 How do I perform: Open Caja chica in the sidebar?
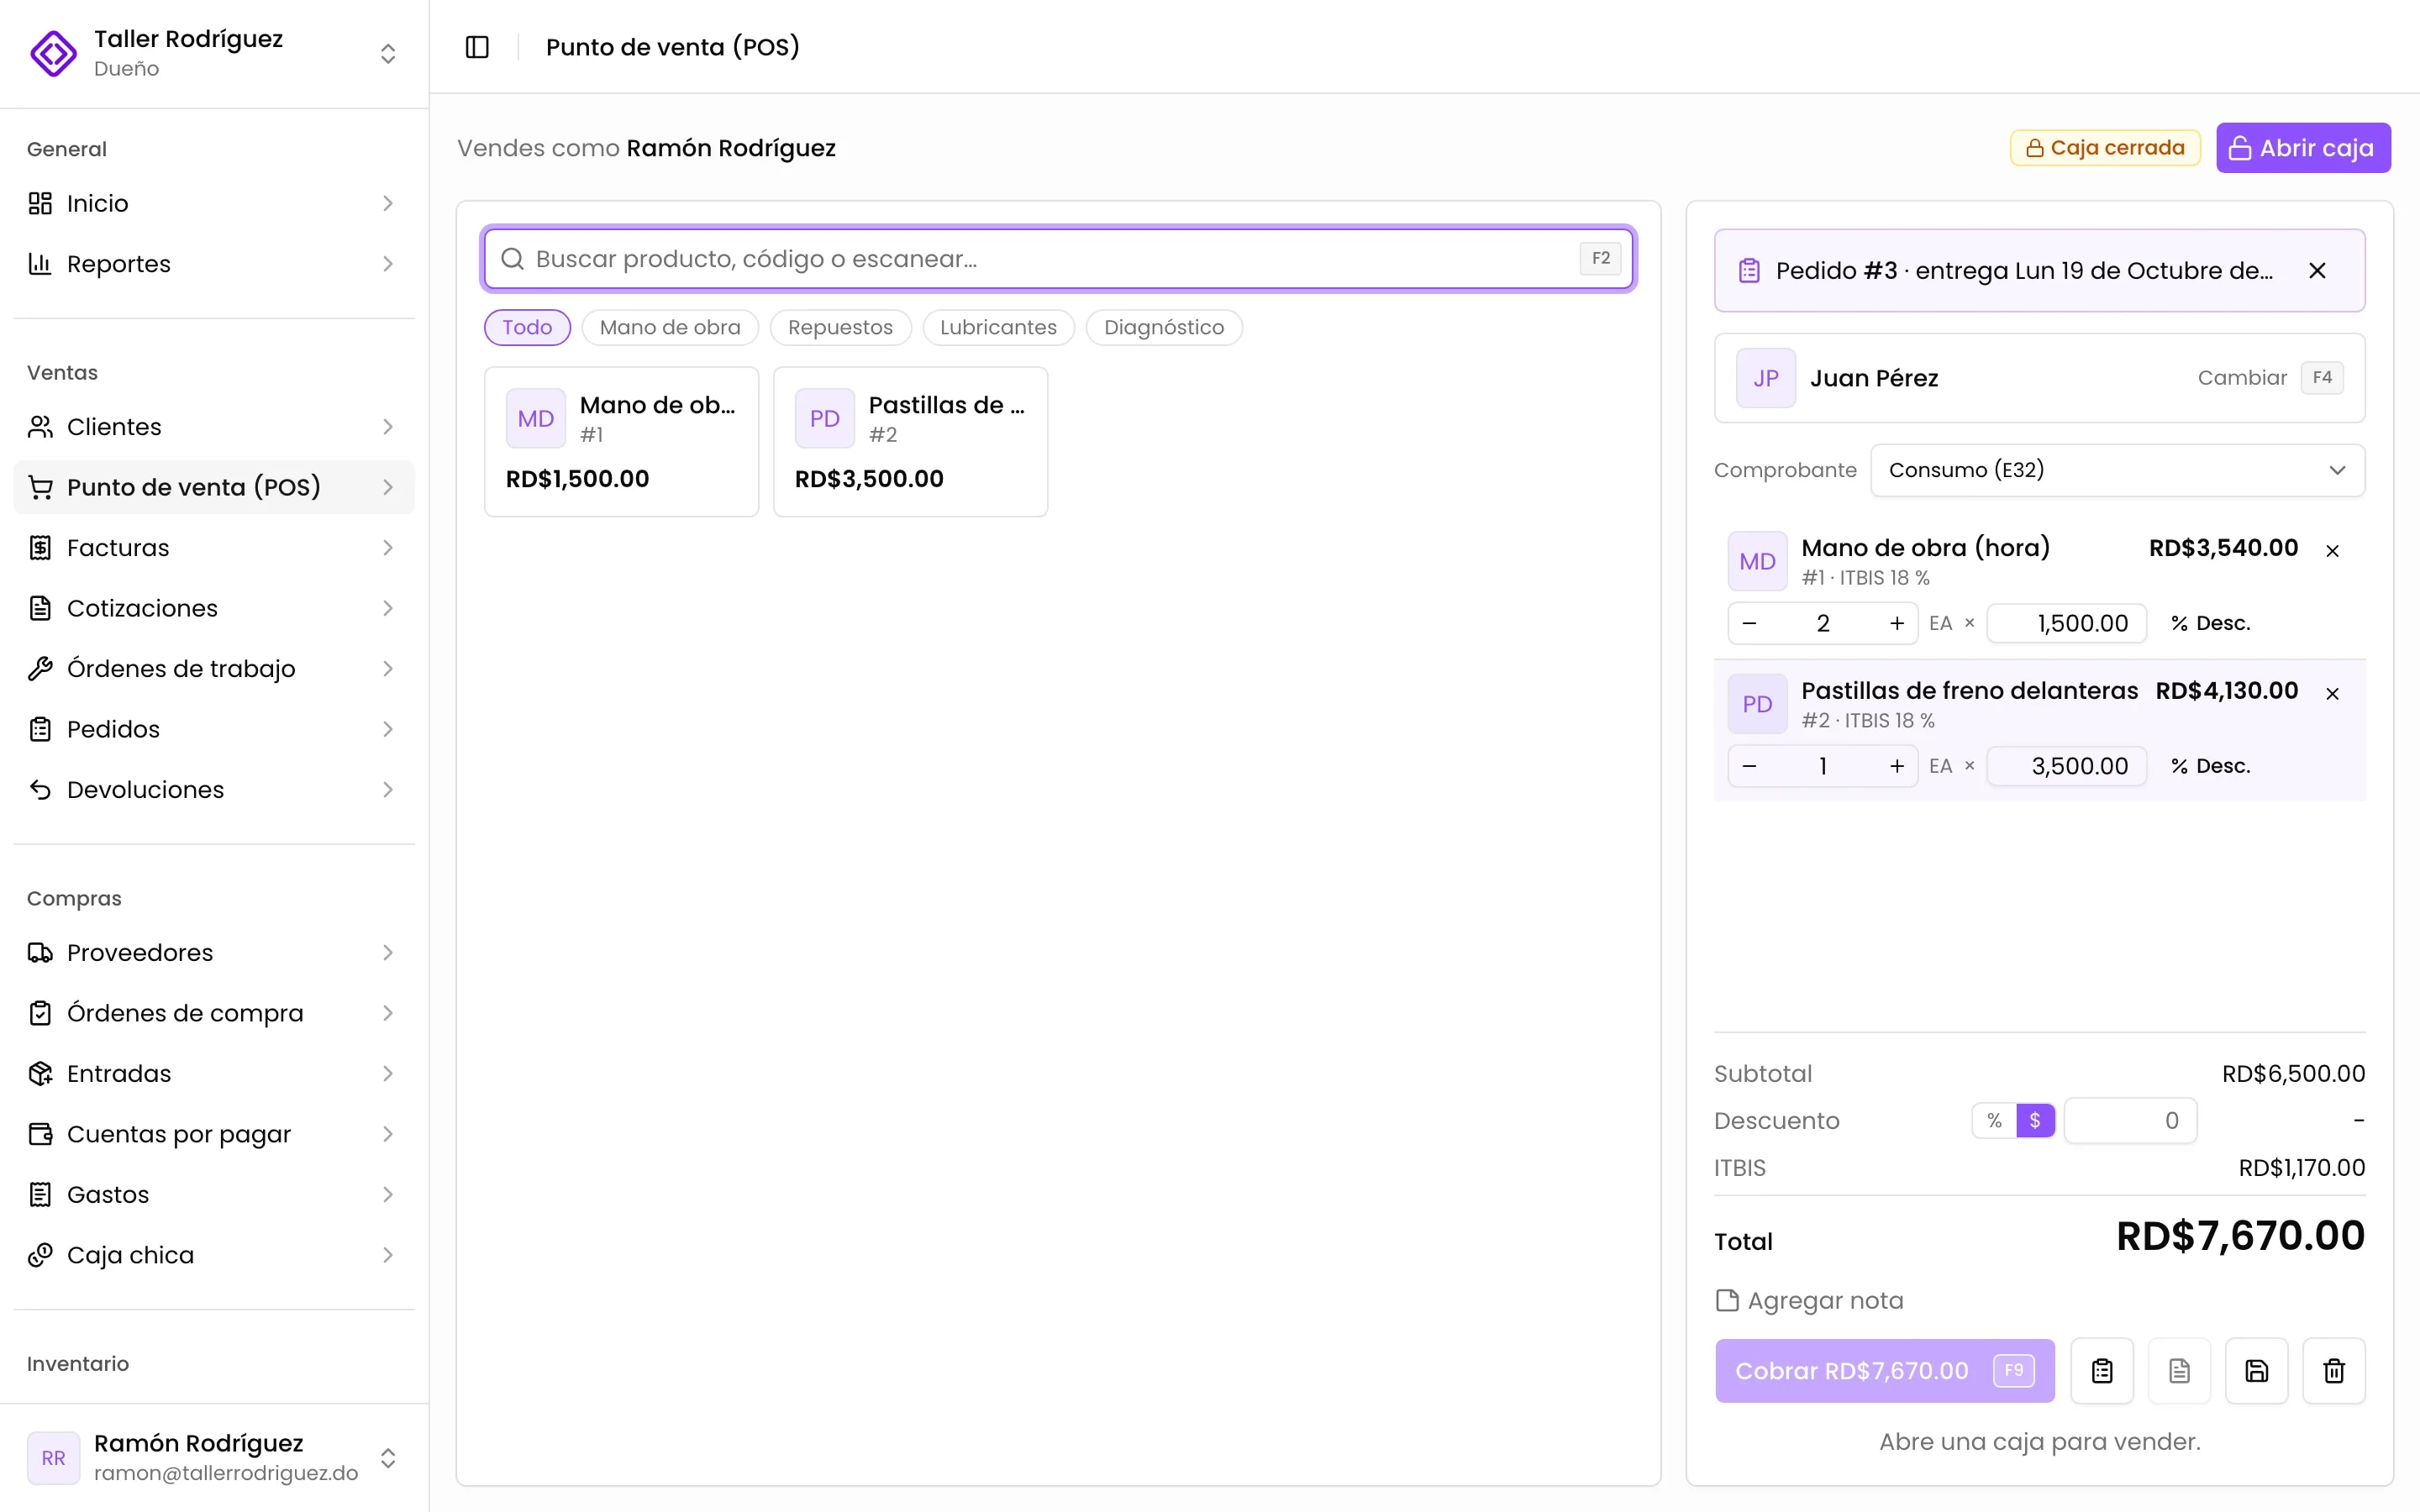(x=213, y=1256)
